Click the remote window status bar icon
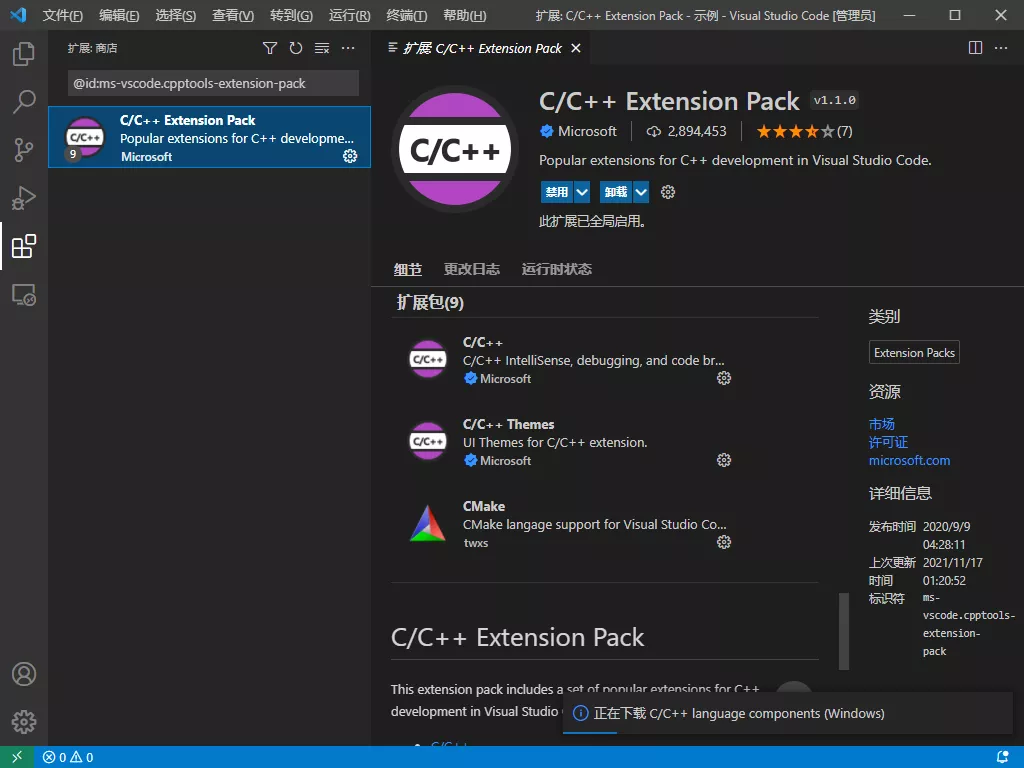 18,757
